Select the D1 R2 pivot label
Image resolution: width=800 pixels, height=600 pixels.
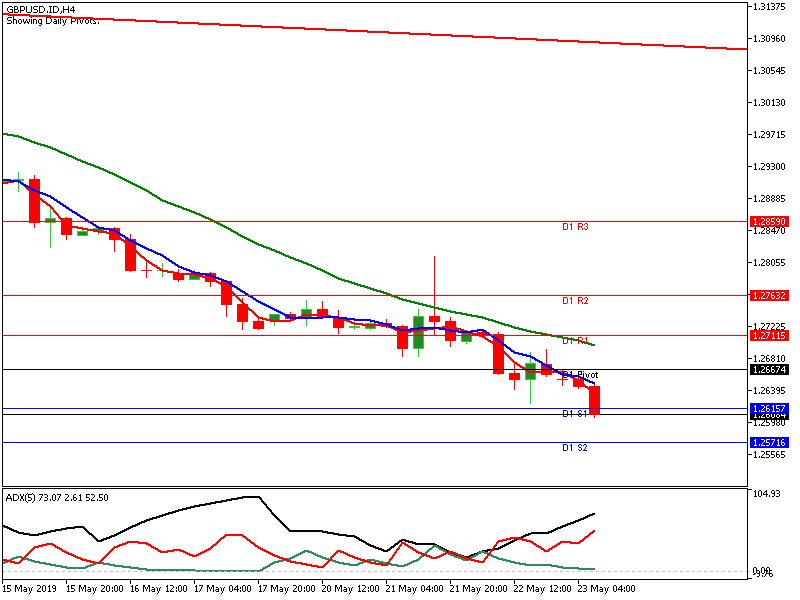(x=574, y=301)
